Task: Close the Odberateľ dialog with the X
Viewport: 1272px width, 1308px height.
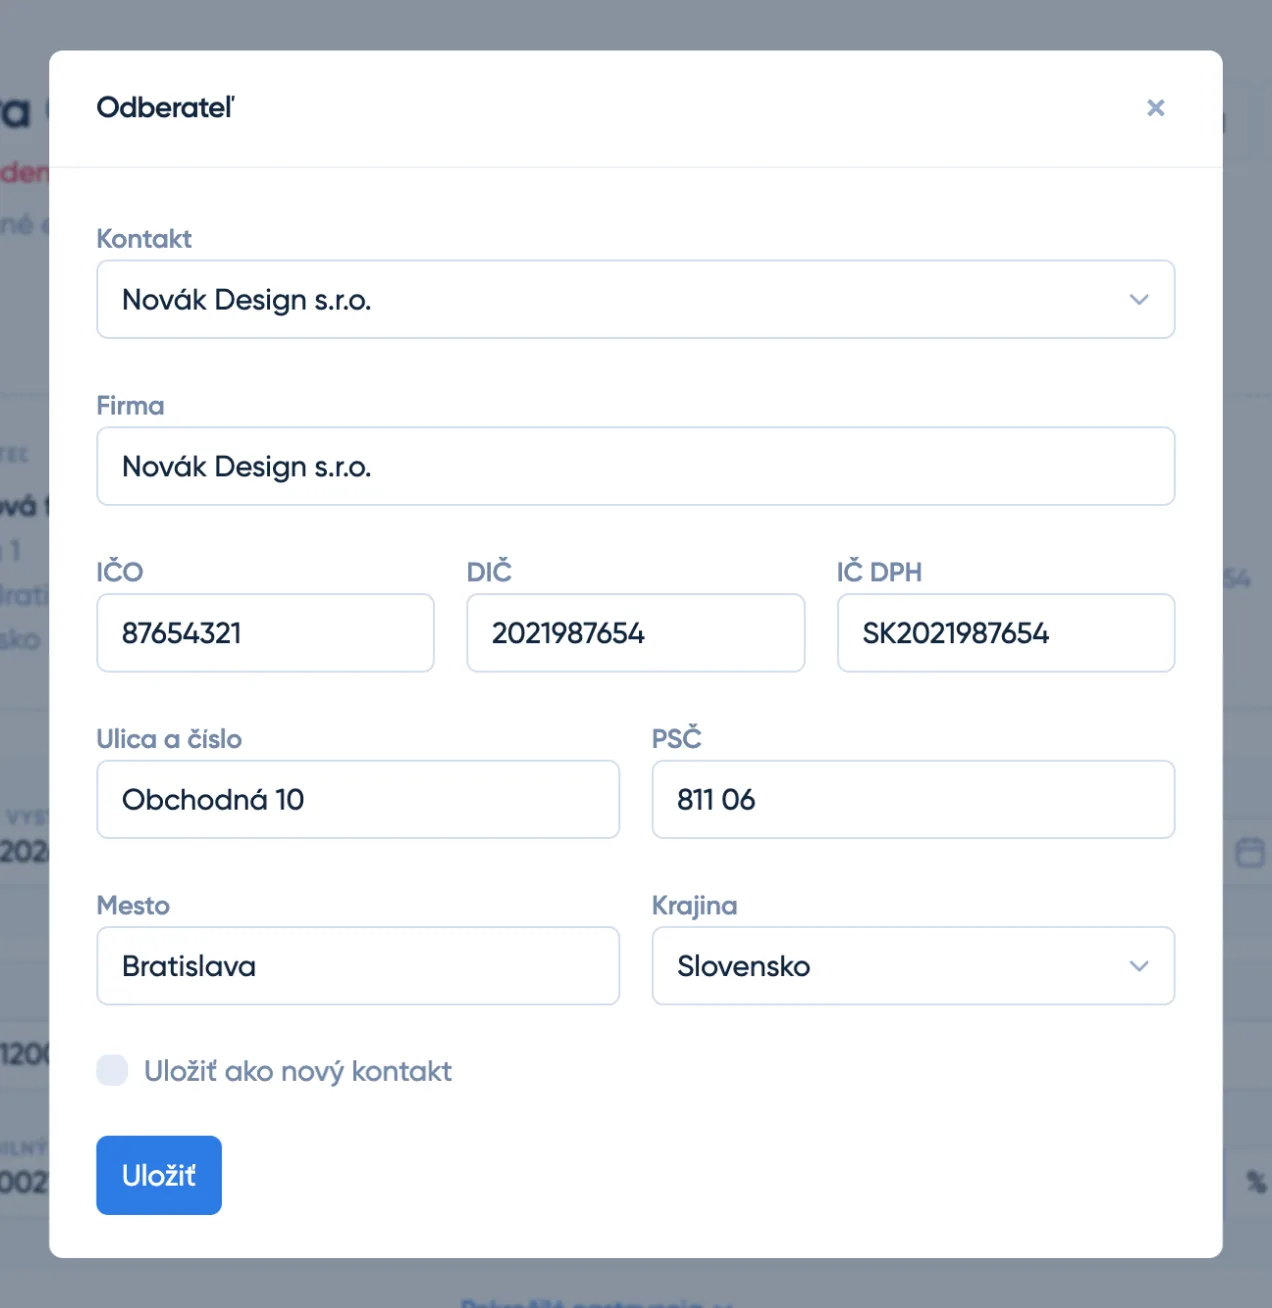Action: tap(1155, 108)
